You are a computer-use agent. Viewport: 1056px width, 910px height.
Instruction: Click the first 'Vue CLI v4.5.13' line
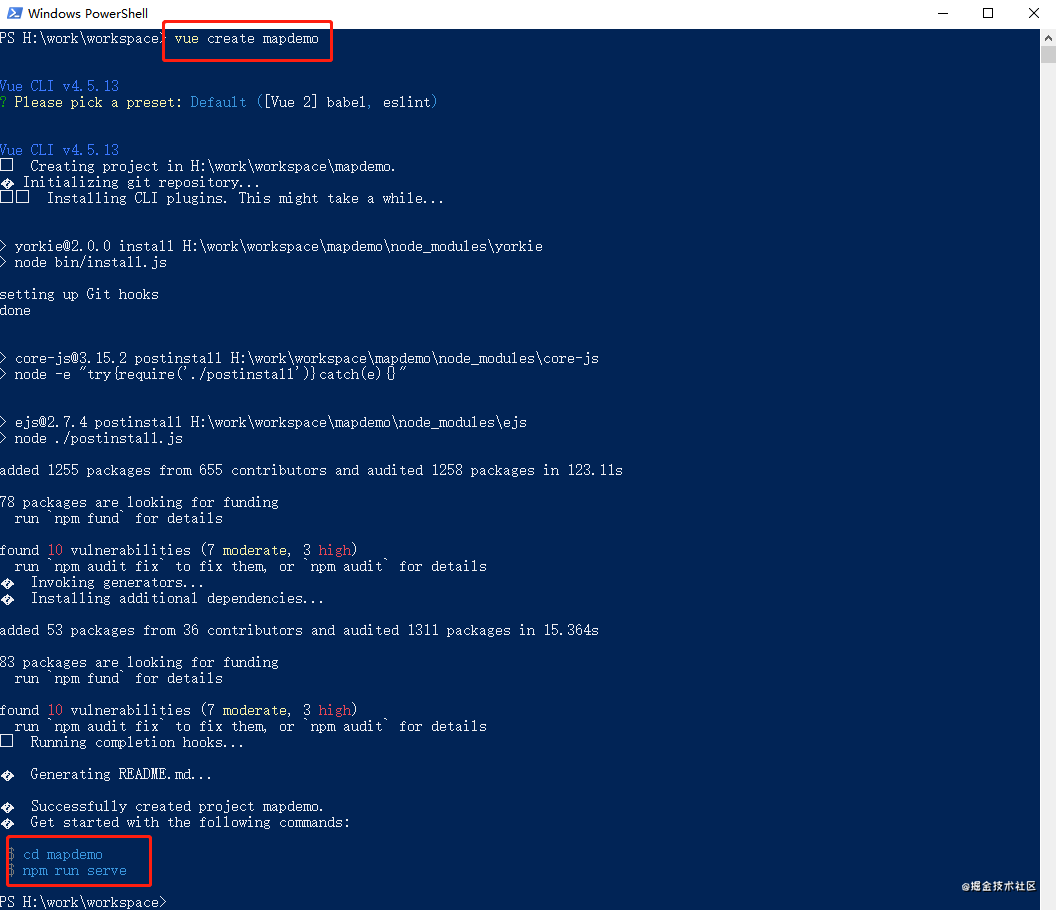pyautogui.click(x=59, y=86)
